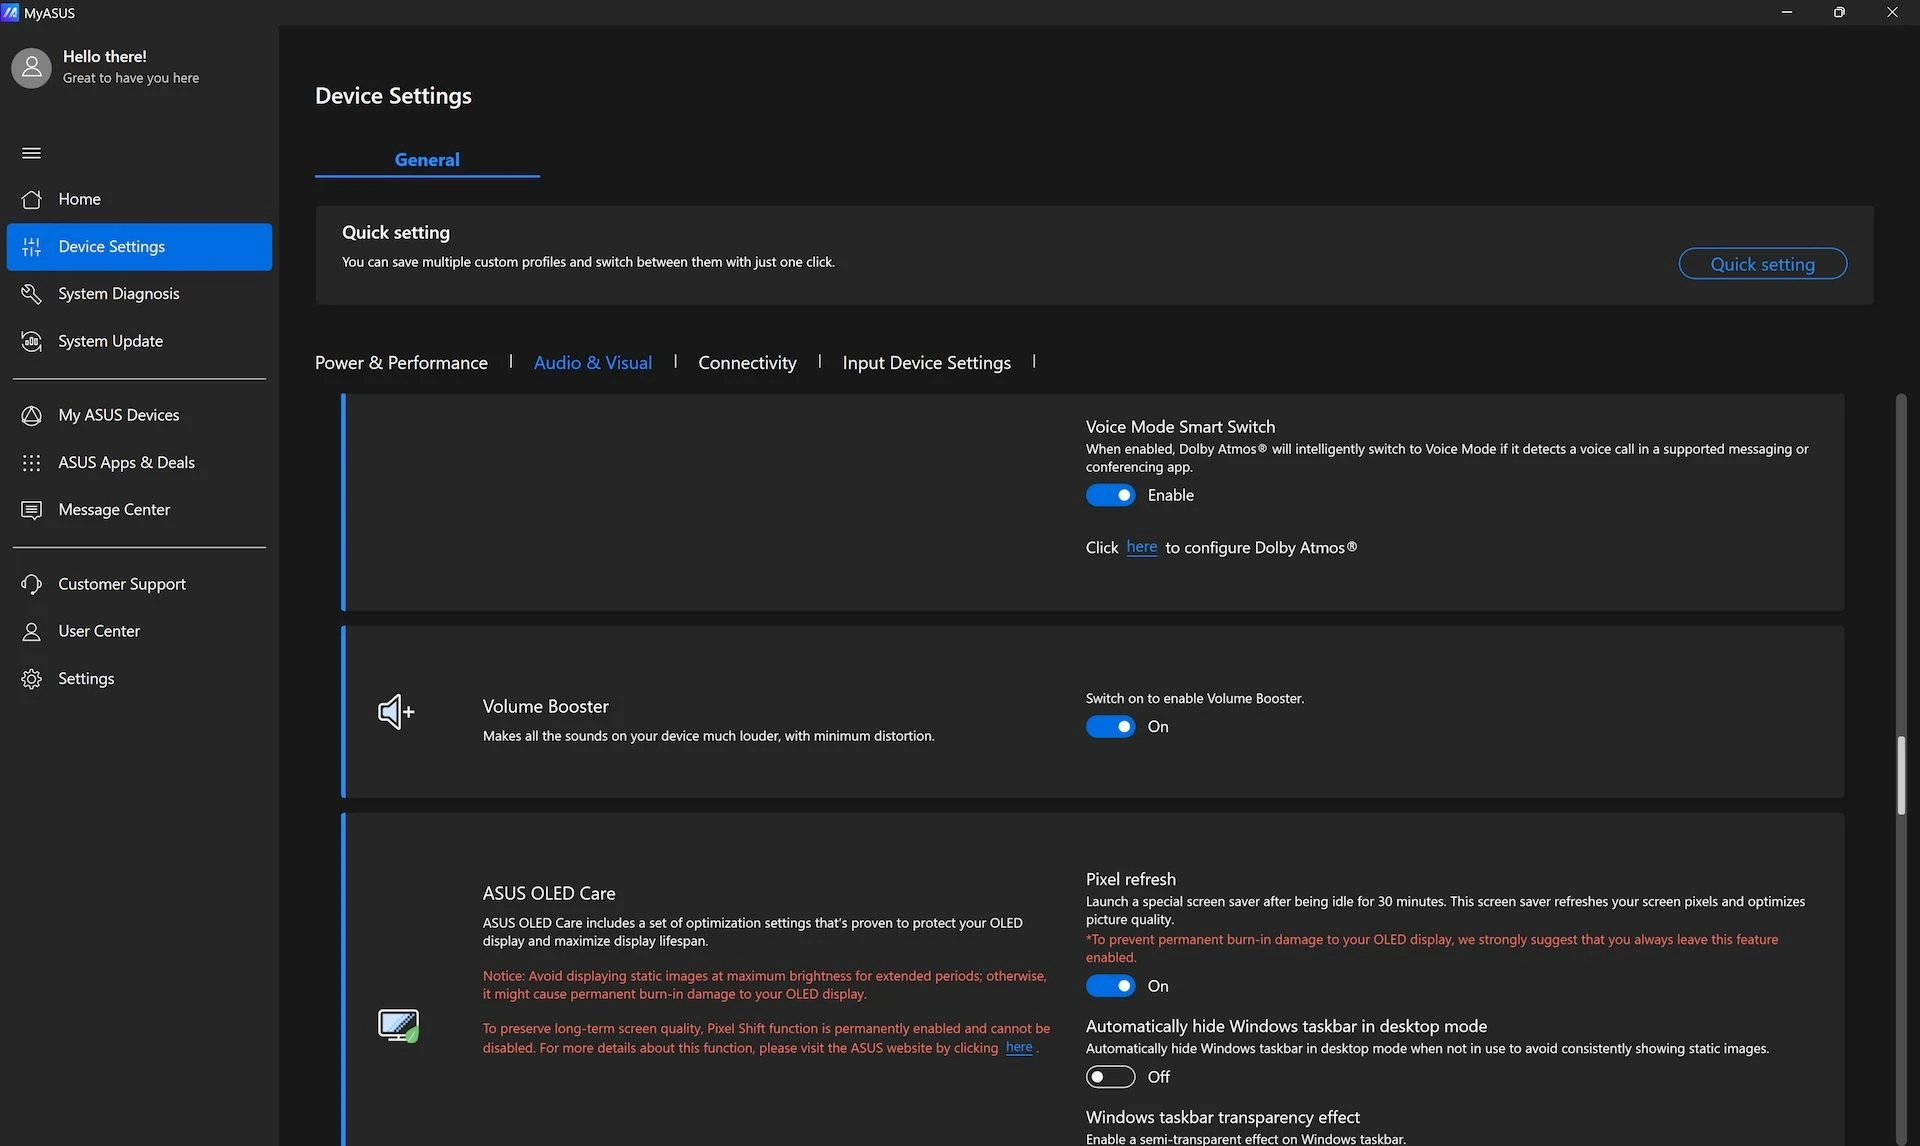The width and height of the screenshot is (1920, 1146).
Task: Click the 'Device Settings' page title
Action: coord(393,96)
